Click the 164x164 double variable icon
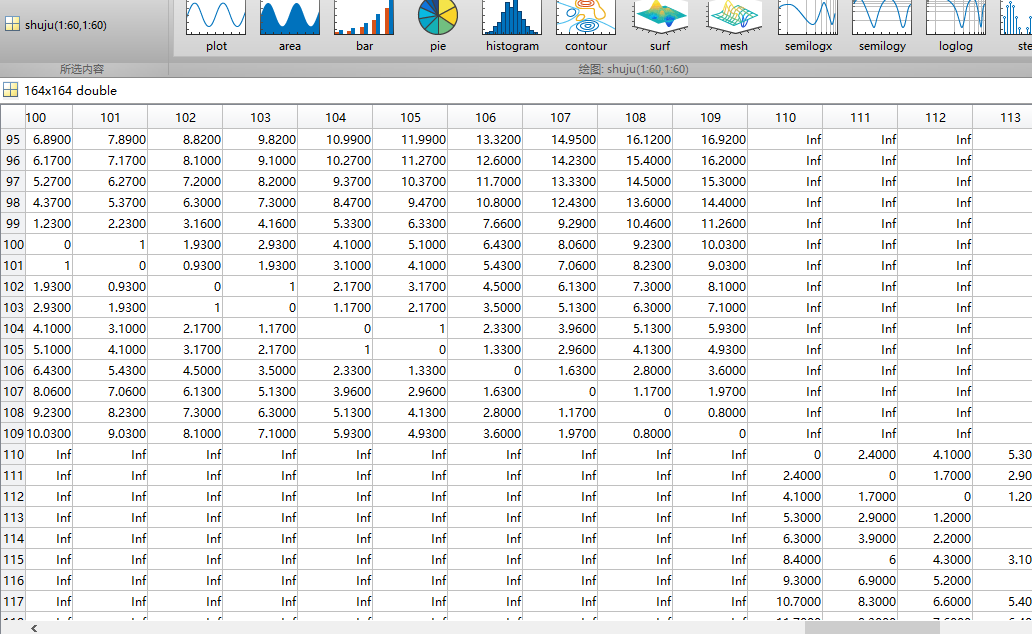Viewport: 1032px width, 634px height. (x=11, y=90)
